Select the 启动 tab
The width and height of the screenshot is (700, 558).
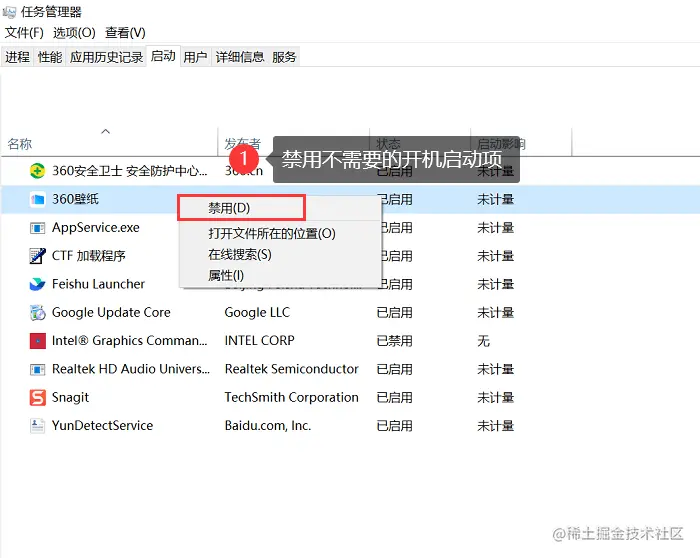(x=163, y=56)
